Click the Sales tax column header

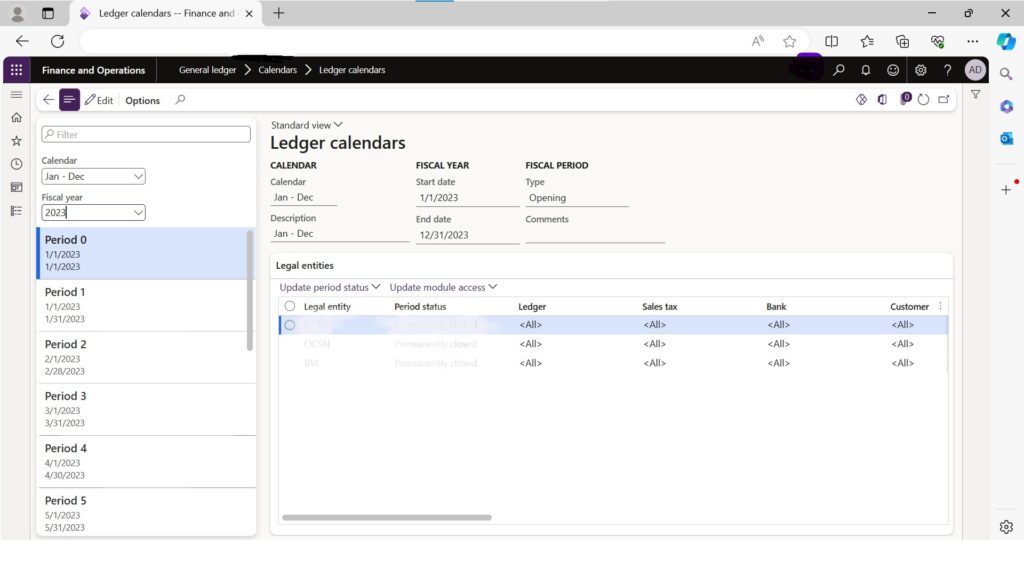click(x=660, y=306)
